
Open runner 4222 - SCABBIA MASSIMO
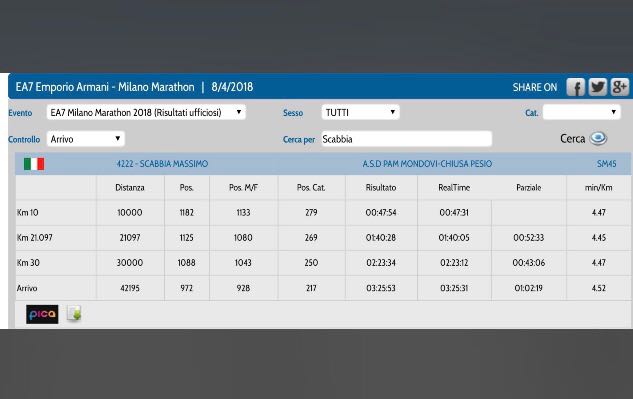click(x=162, y=164)
